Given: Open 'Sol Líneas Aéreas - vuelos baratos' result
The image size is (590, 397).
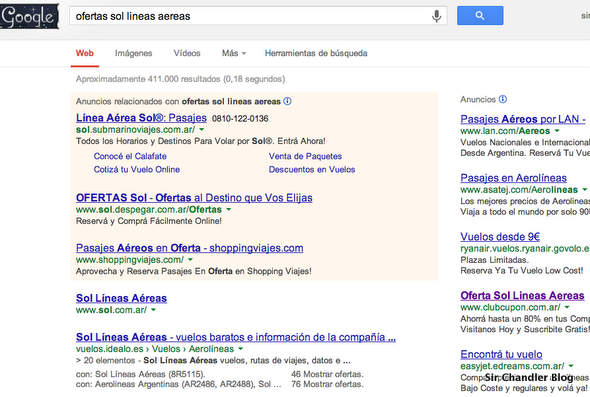Looking at the screenshot, I should coord(236,337).
